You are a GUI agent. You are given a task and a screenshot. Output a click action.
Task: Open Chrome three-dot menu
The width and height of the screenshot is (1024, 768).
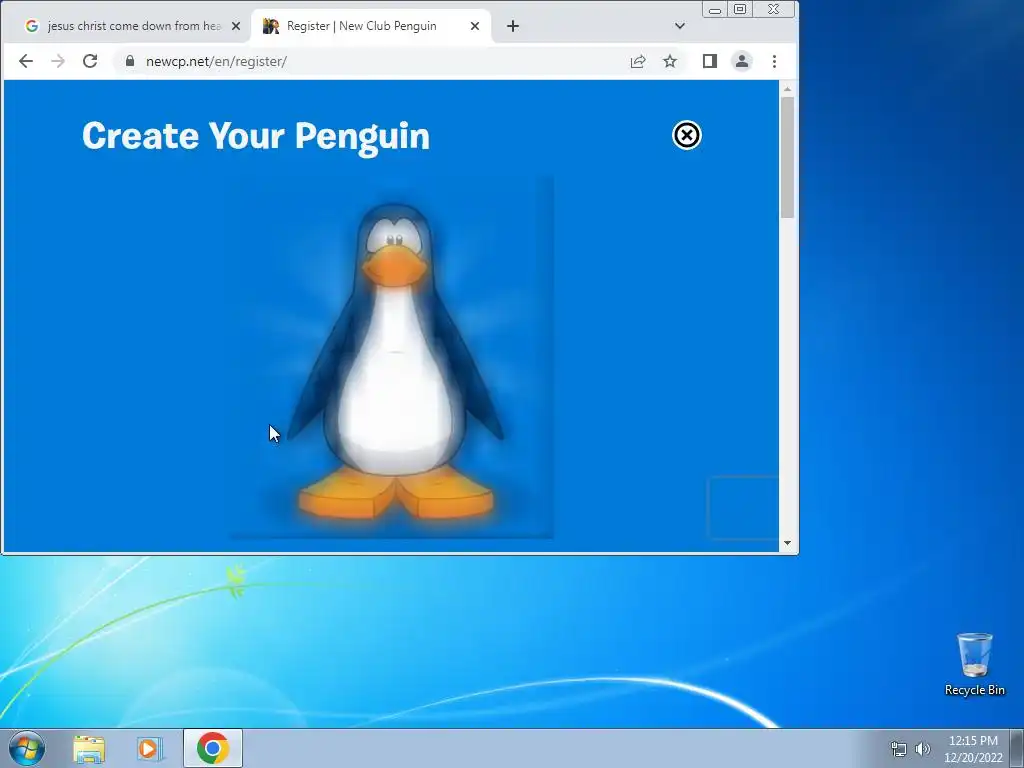[775, 61]
